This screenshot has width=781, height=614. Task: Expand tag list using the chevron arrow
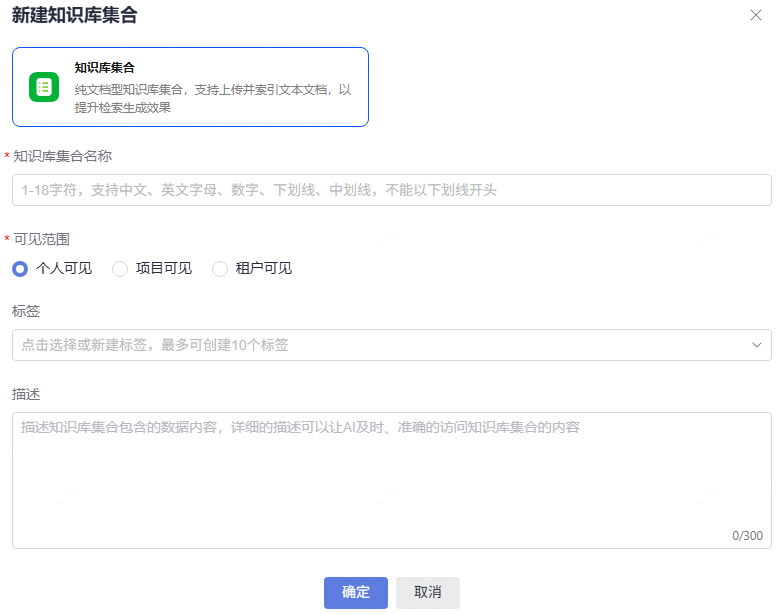point(756,345)
